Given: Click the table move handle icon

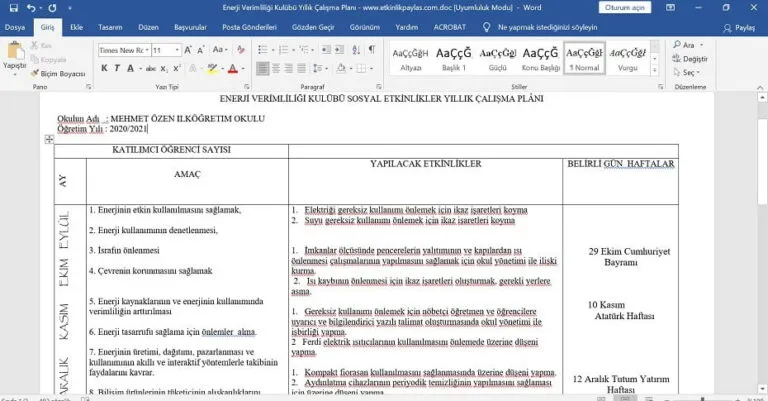Looking at the screenshot, I should coord(49,139).
